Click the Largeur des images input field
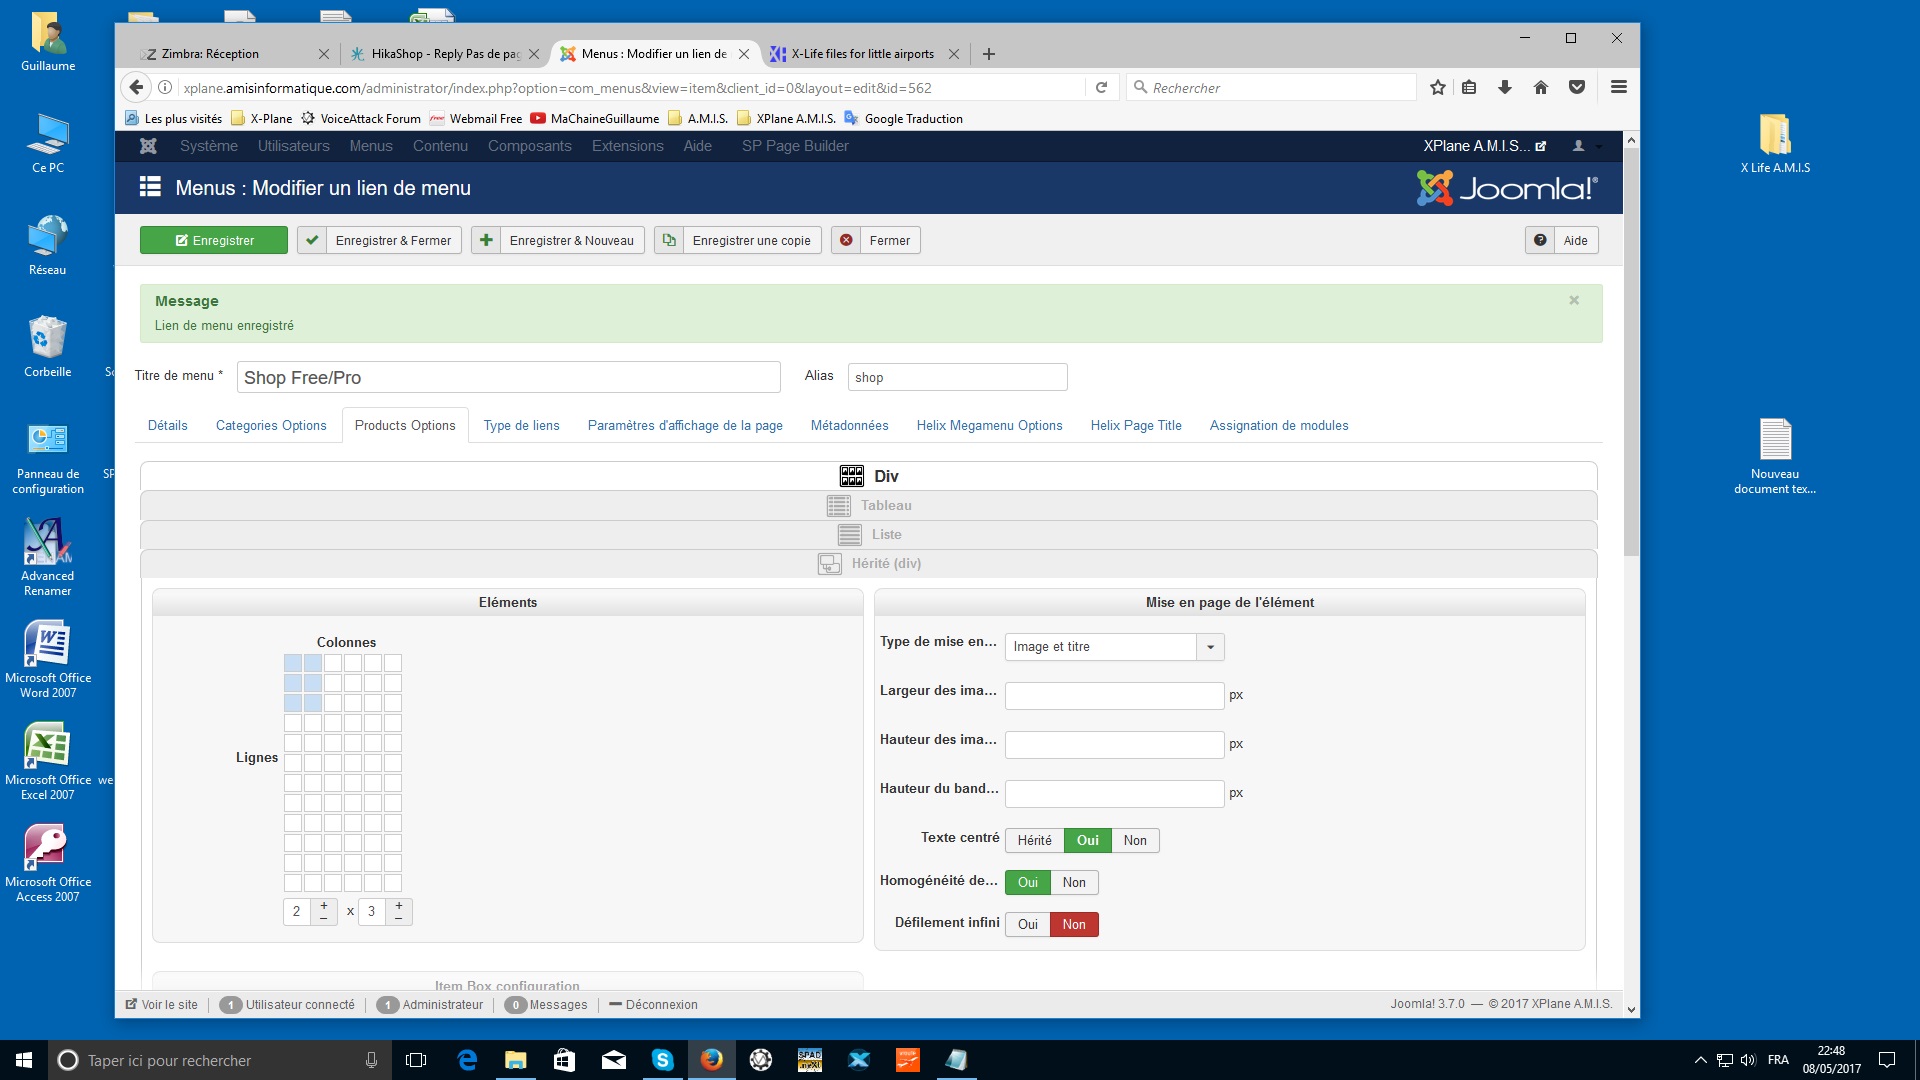The image size is (1920, 1080). pyautogui.click(x=1113, y=696)
